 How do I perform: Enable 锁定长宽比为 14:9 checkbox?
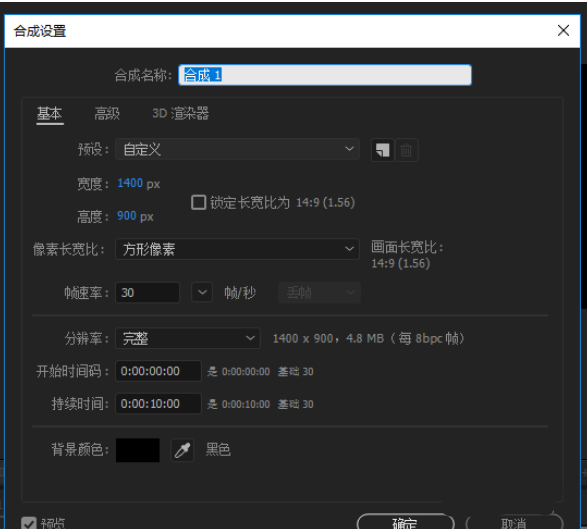(x=198, y=202)
